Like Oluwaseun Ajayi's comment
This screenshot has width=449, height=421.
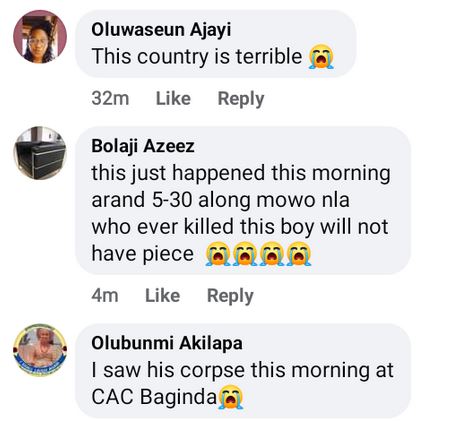(173, 98)
